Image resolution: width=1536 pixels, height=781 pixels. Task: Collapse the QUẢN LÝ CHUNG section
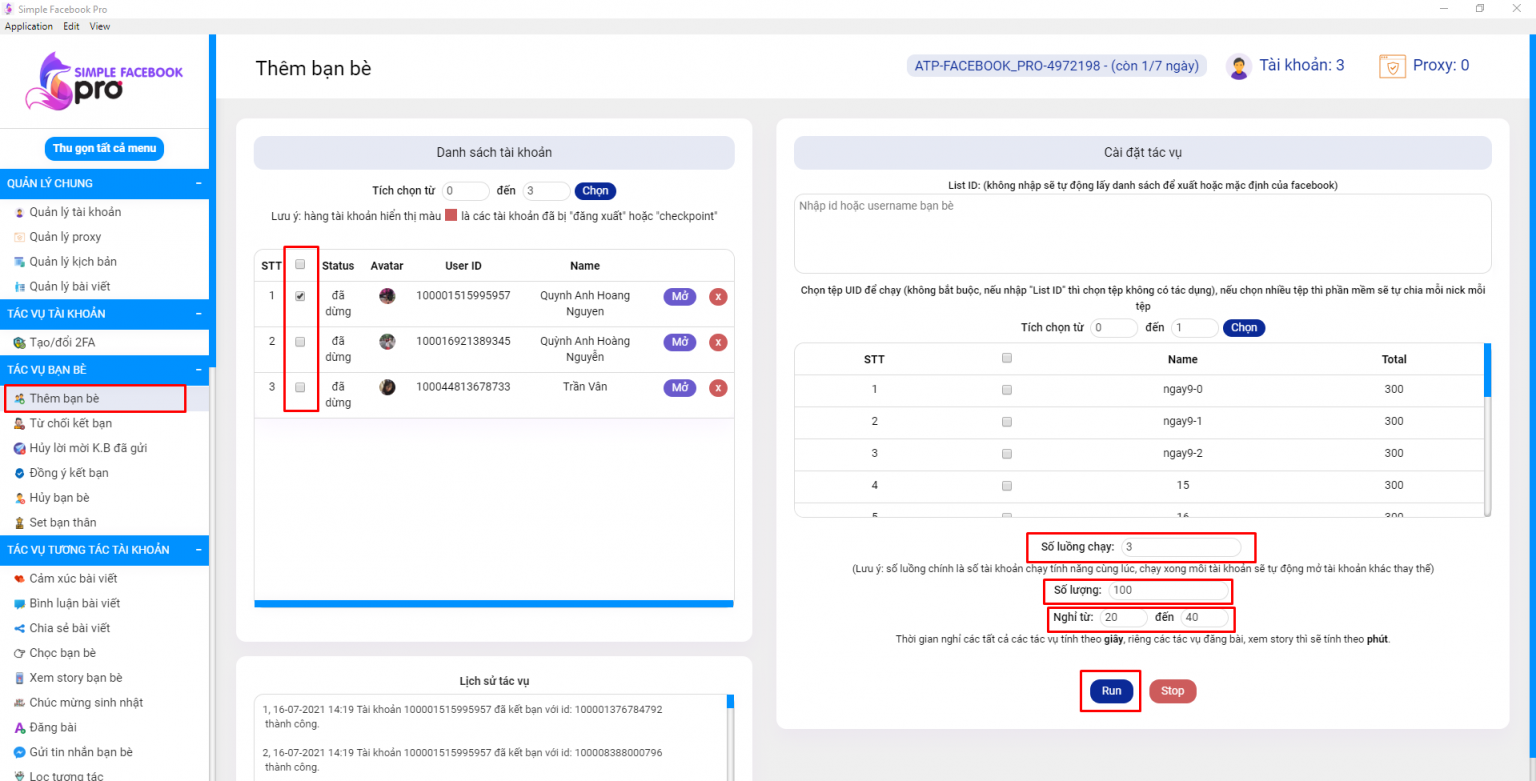[199, 182]
